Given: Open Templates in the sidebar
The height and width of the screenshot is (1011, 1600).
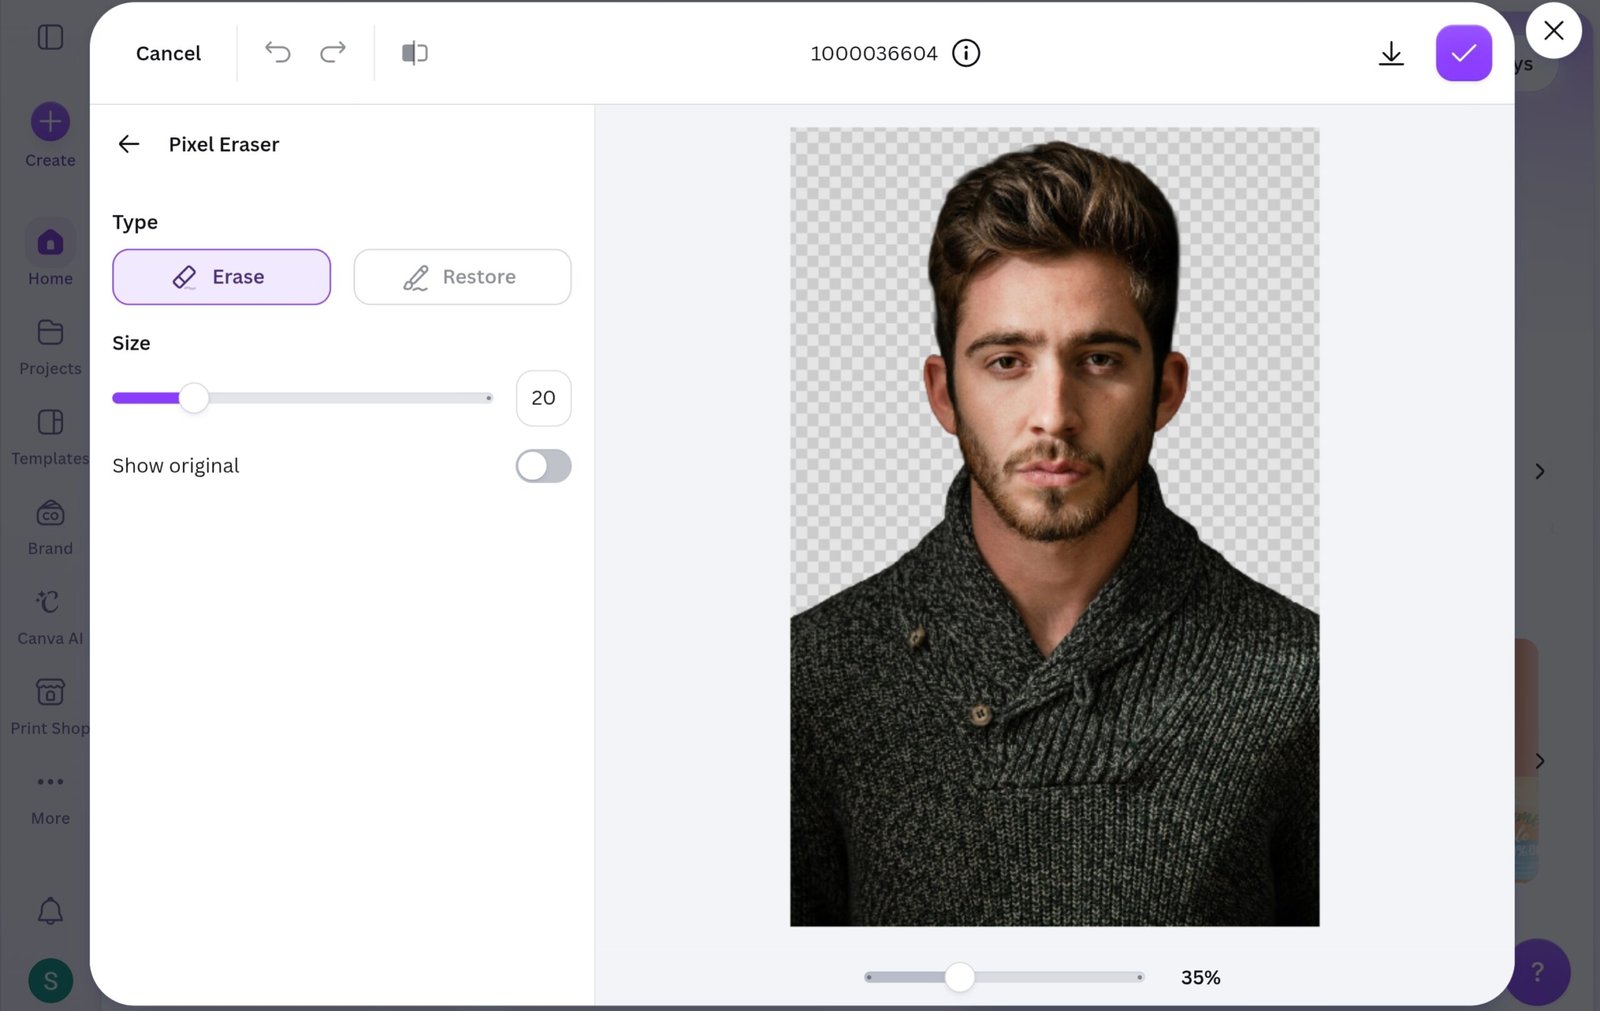Looking at the screenshot, I should pyautogui.click(x=50, y=437).
